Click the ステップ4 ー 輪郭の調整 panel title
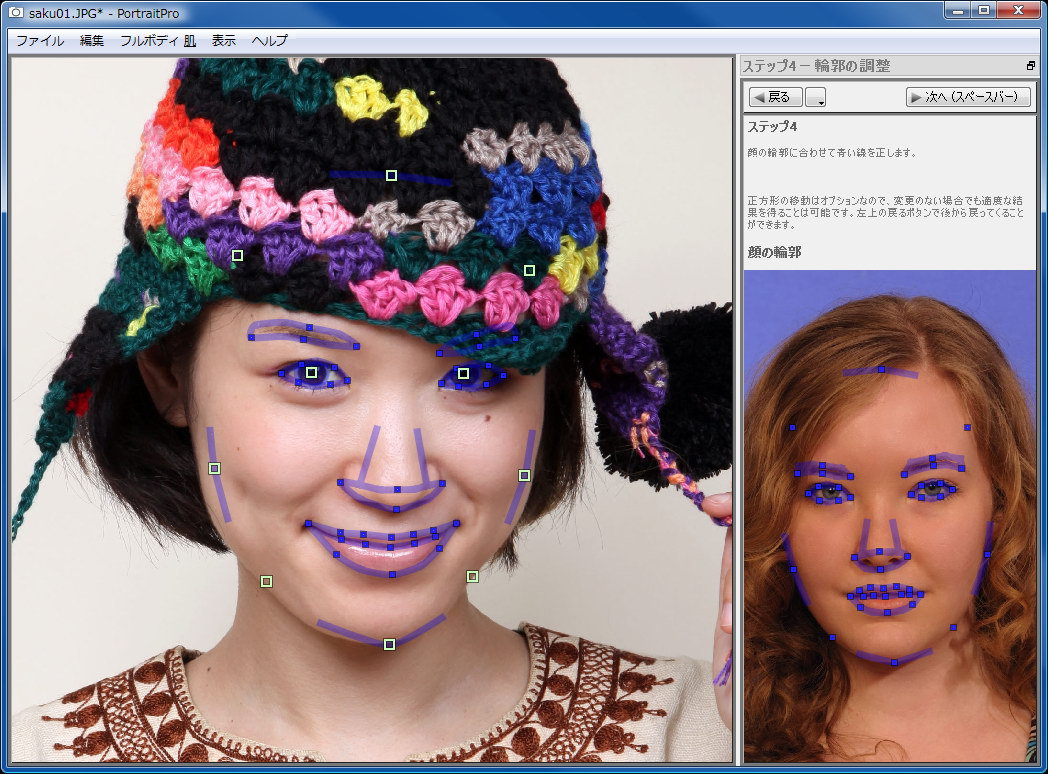 click(816, 66)
